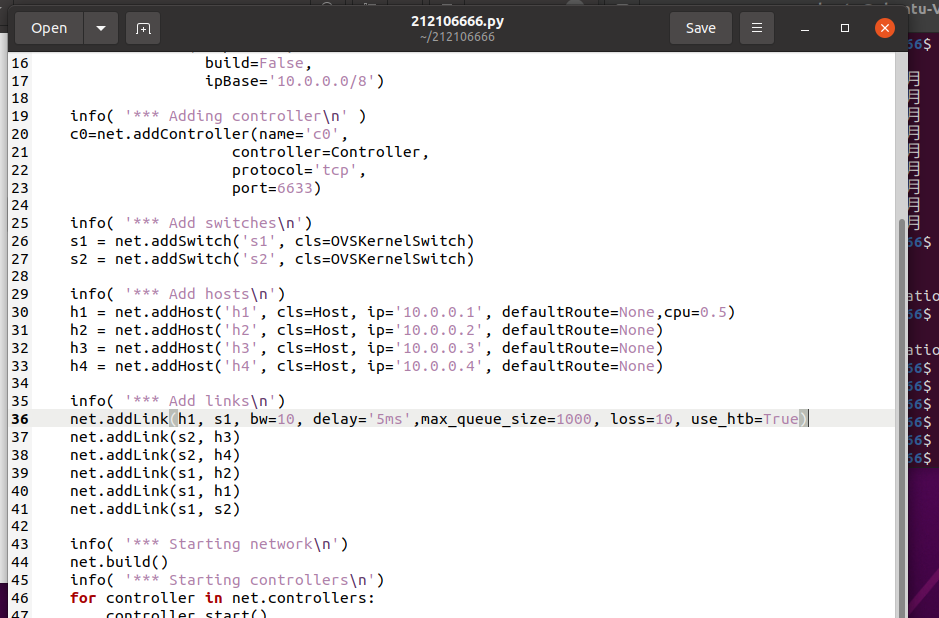Click the file path ~/212106666 subtitle
Viewport: 939px width, 618px height.
[458, 37]
